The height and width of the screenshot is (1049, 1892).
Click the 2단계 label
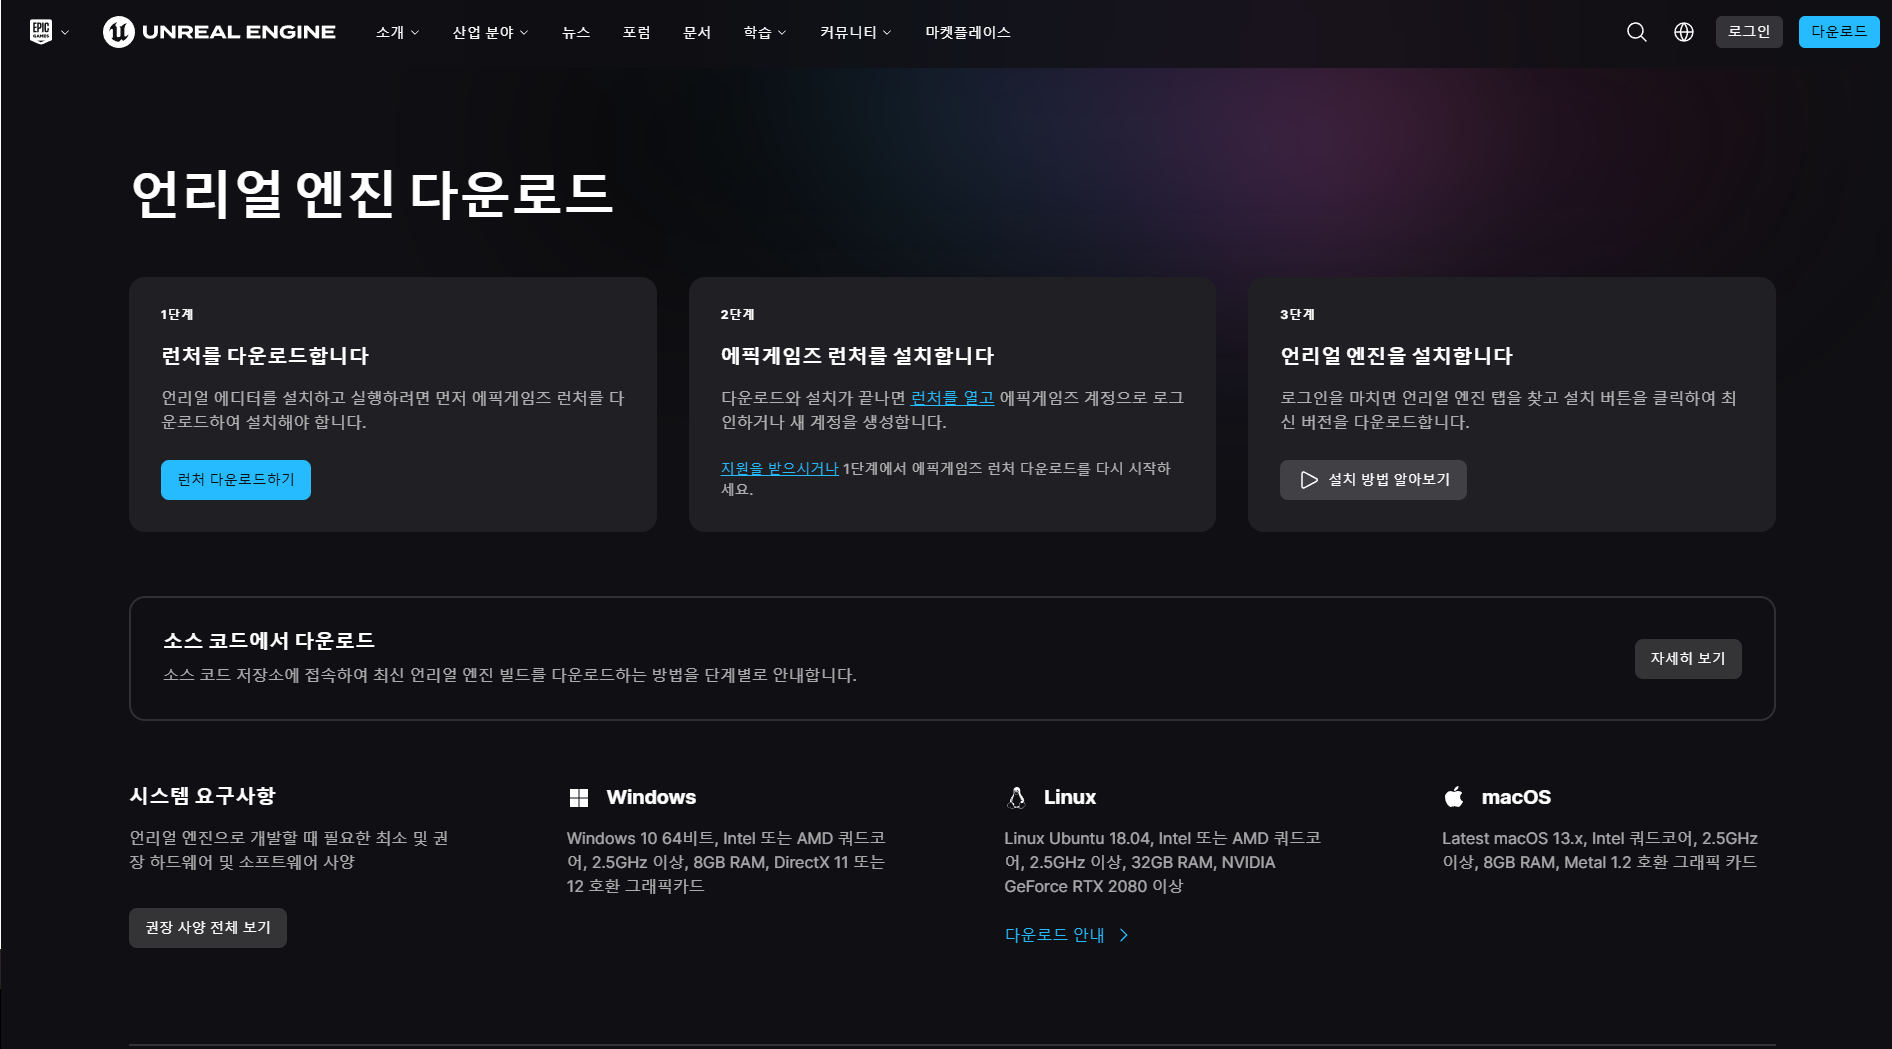(x=737, y=315)
